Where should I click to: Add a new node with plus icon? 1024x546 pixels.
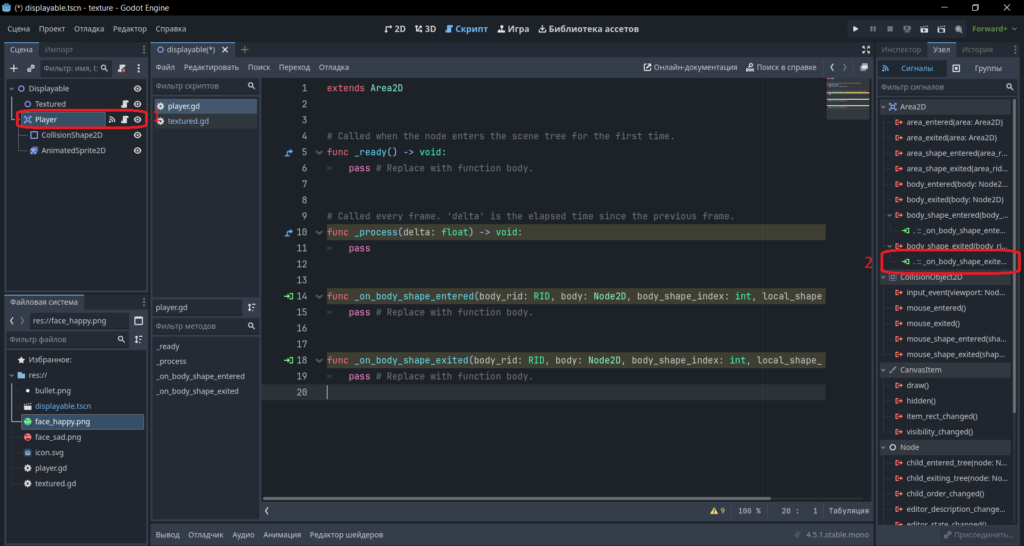coord(14,68)
